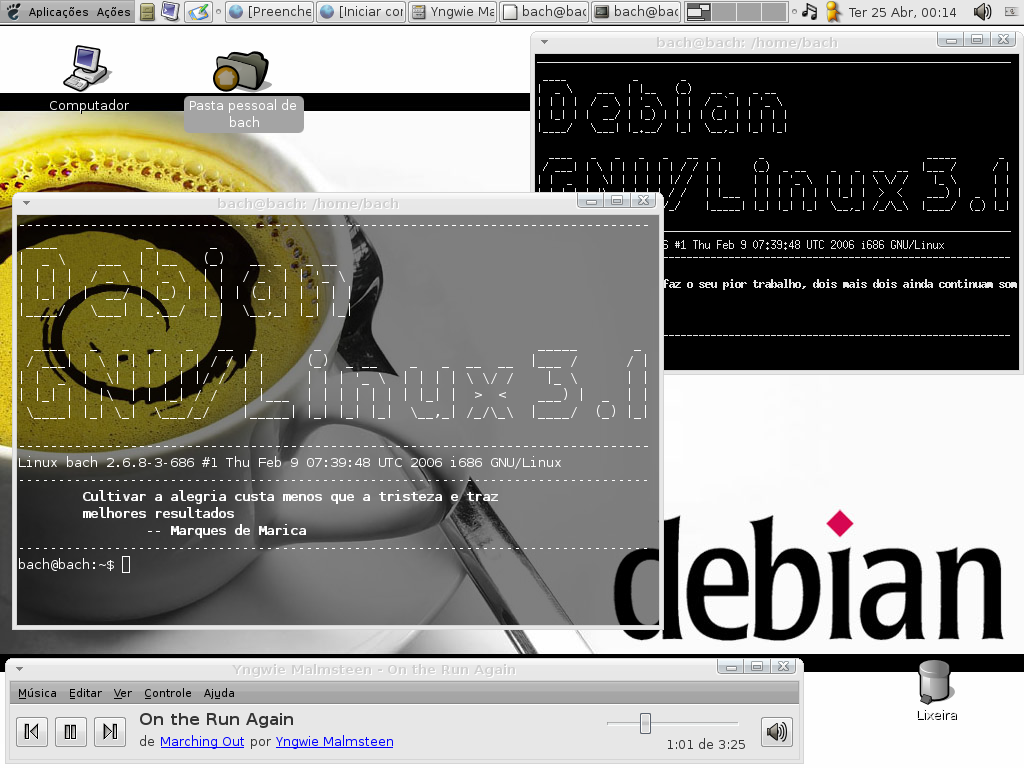1024x768 pixels.
Task: Open window menu arrow of black terminal
Action: [x=543, y=42]
